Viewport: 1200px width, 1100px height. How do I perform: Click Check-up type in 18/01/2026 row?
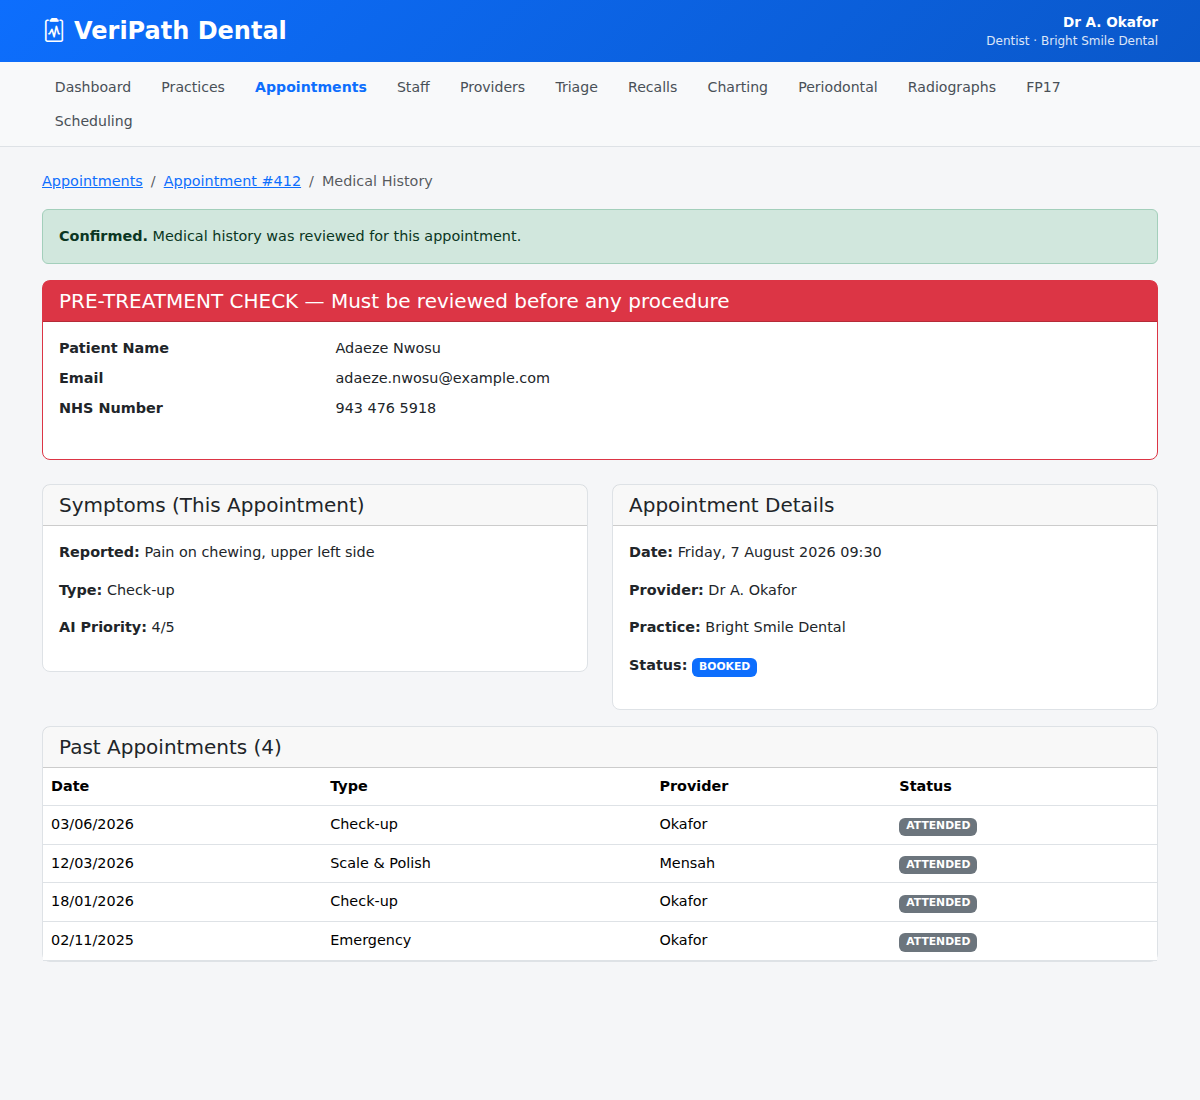pos(364,901)
